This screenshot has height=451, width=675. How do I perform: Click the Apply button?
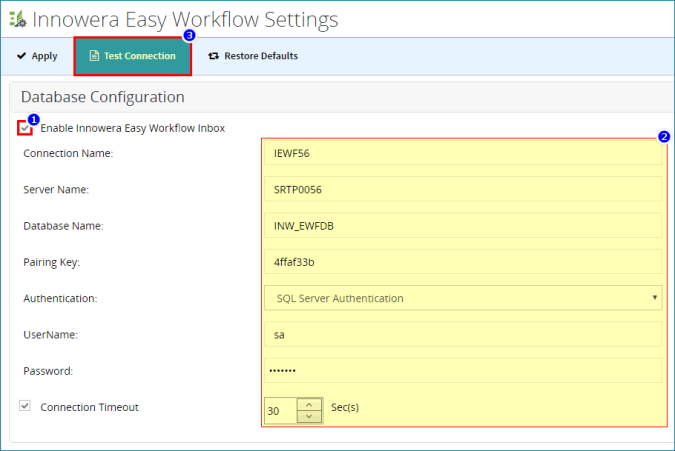(x=37, y=56)
